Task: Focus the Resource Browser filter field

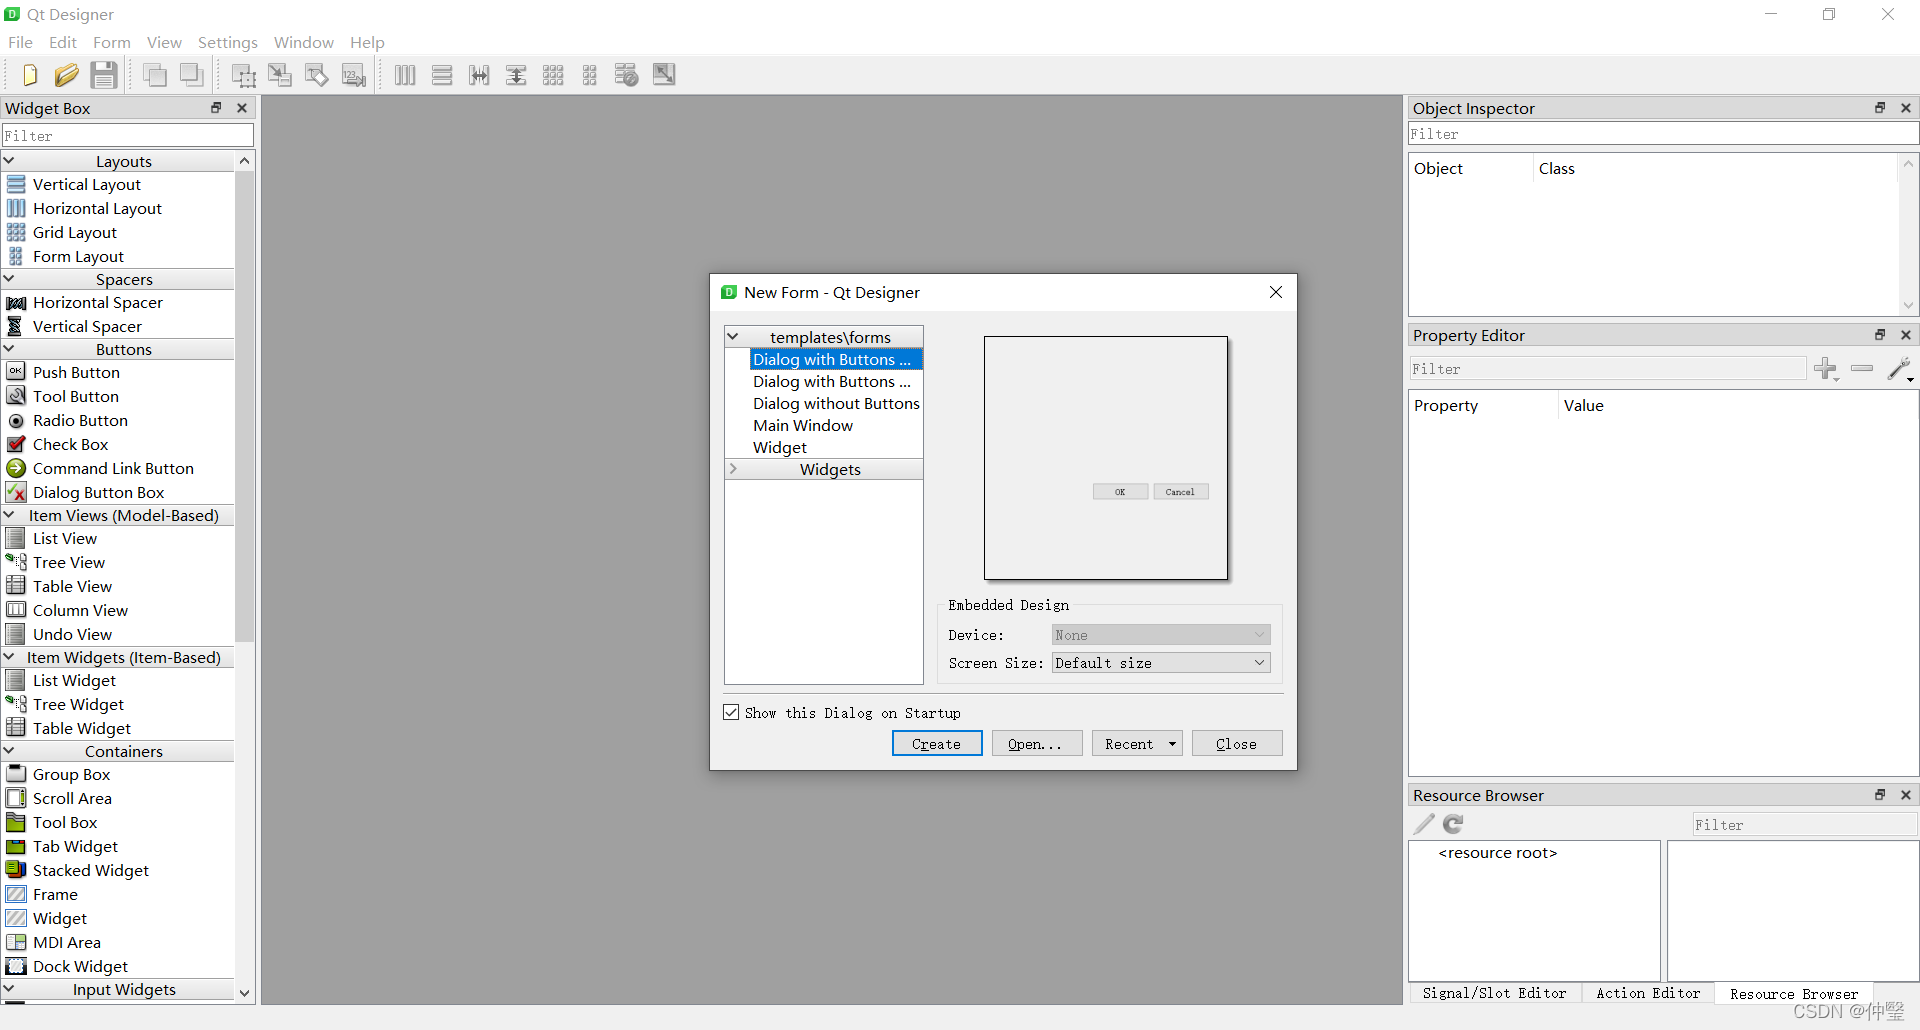Action: point(1804,824)
